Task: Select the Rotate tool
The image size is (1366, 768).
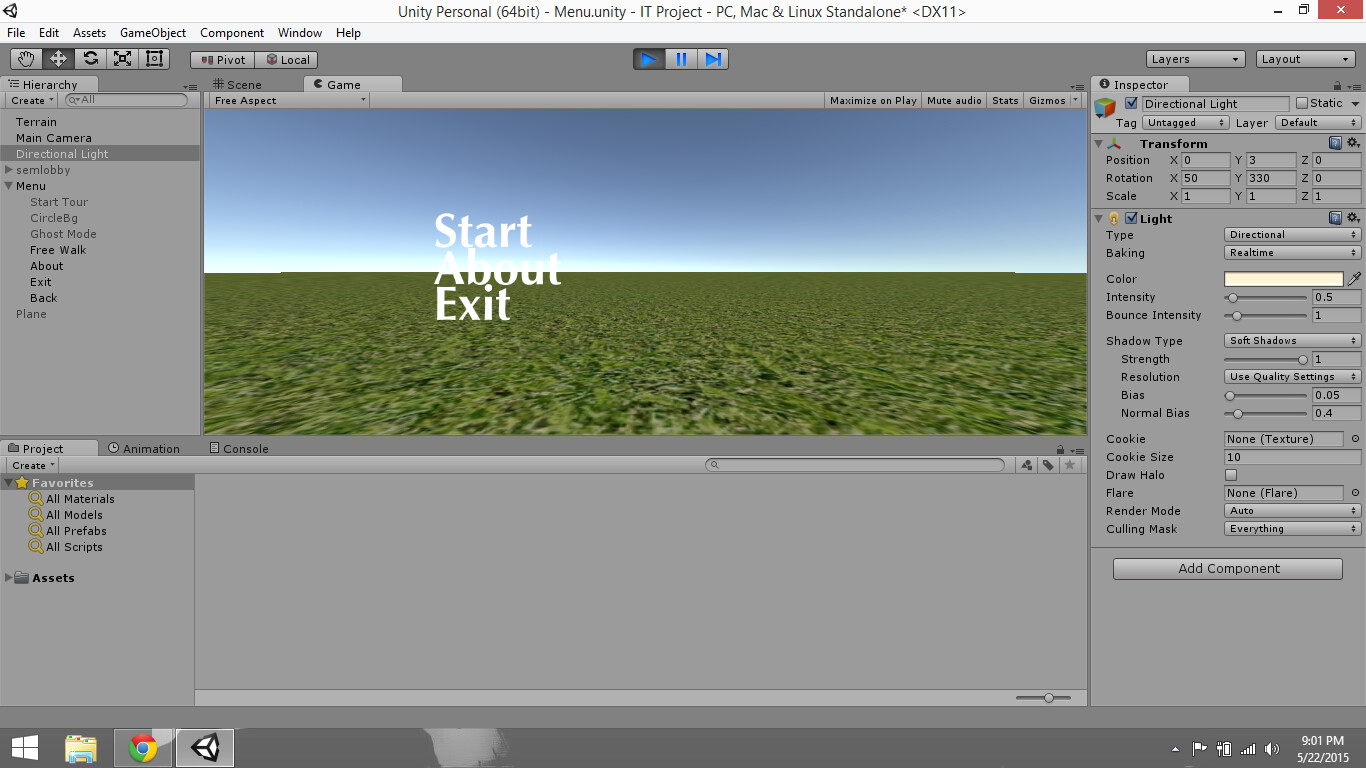Action: pos(90,58)
